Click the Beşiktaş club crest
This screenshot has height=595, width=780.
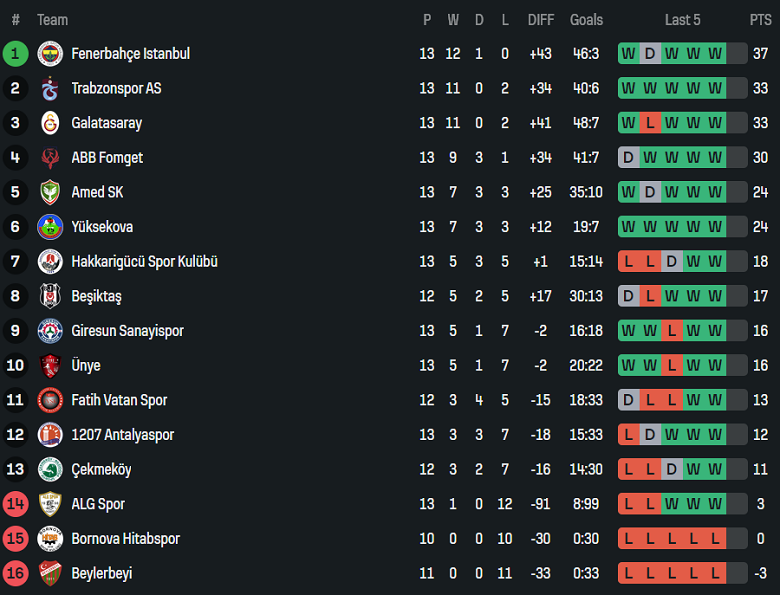click(x=50, y=296)
